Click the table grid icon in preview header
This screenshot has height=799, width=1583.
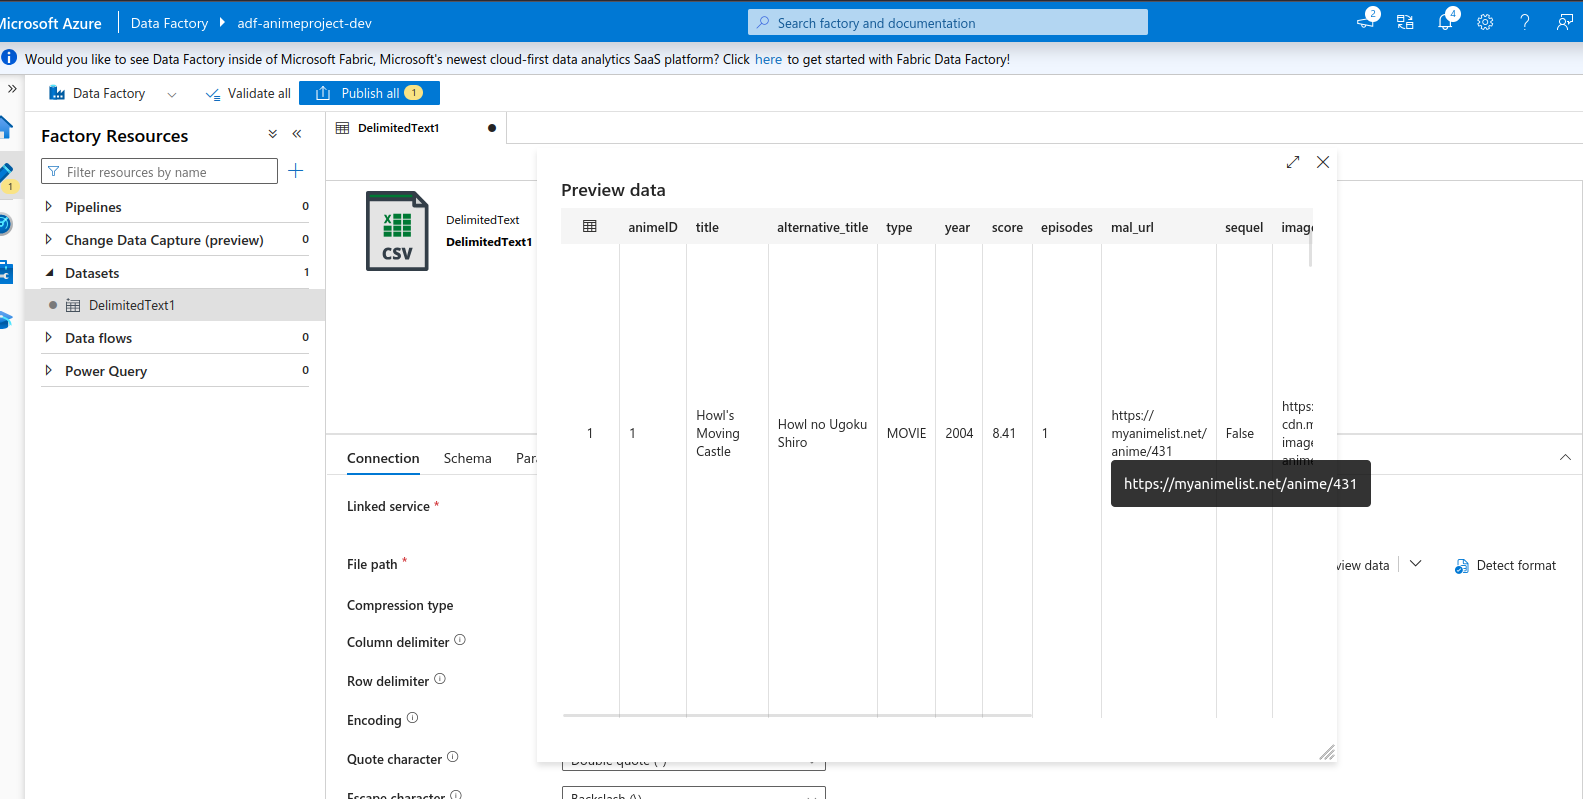pos(590,227)
